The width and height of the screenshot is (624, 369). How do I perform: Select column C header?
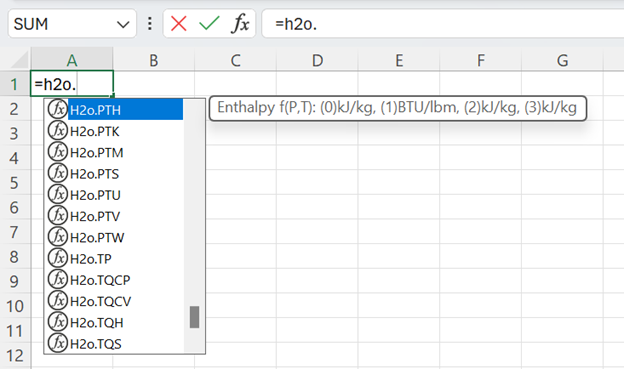pos(236,60)
